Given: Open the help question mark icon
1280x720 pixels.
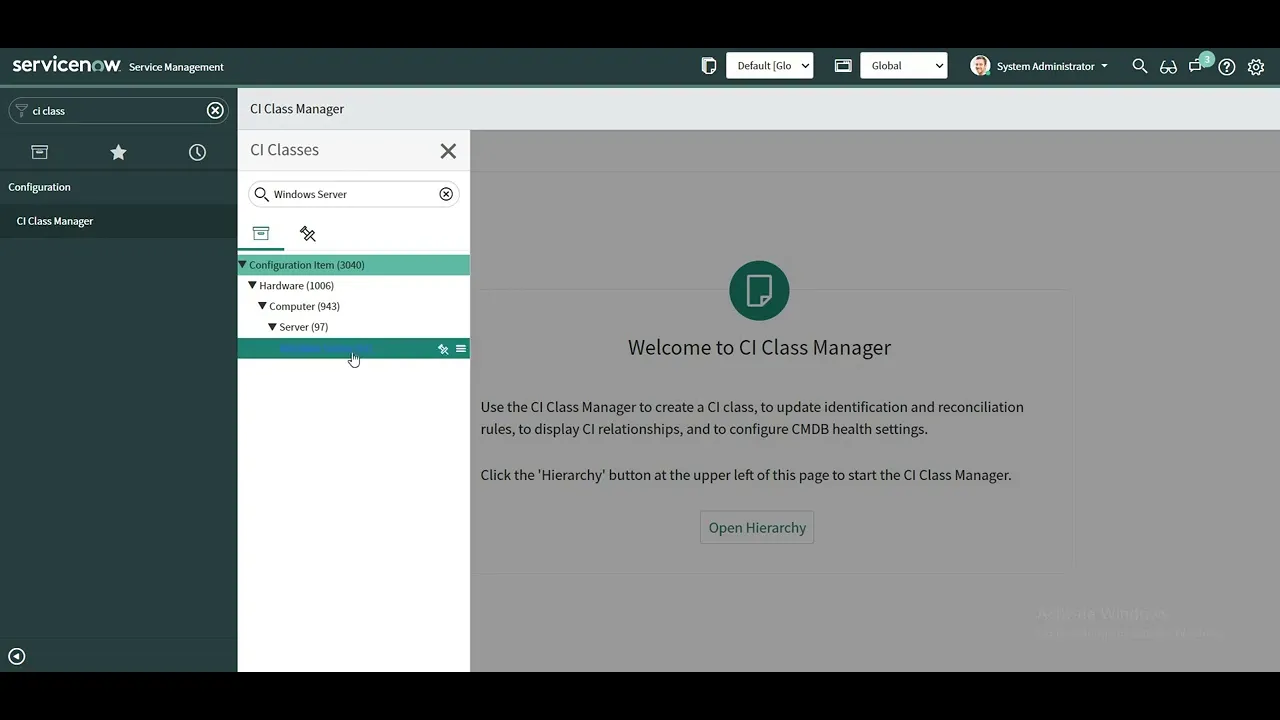Looking at the screenshot, I should tap(1227, 67).
